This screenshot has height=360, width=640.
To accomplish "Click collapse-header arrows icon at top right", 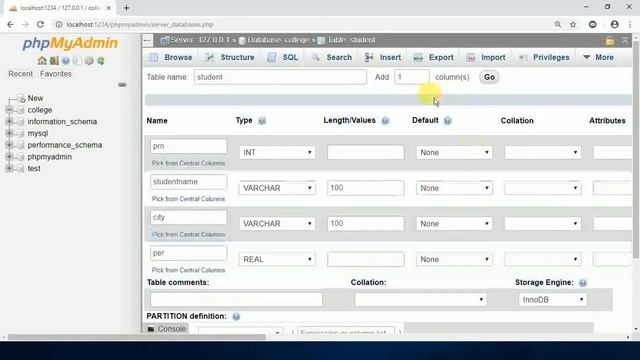I will (x=625, y=40).
